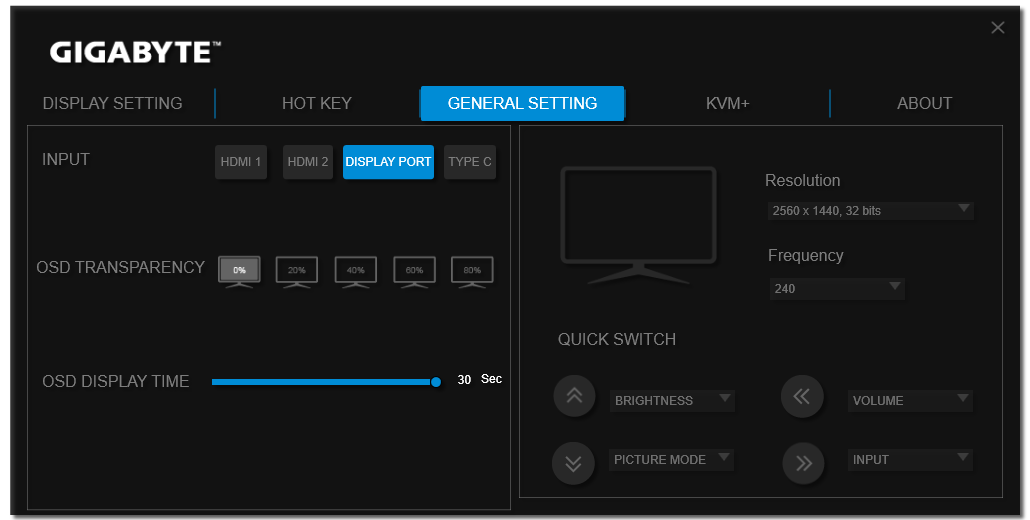Pick the 60% OSD transparency monitor icon

pyautogui.click(x=414, y=272)
